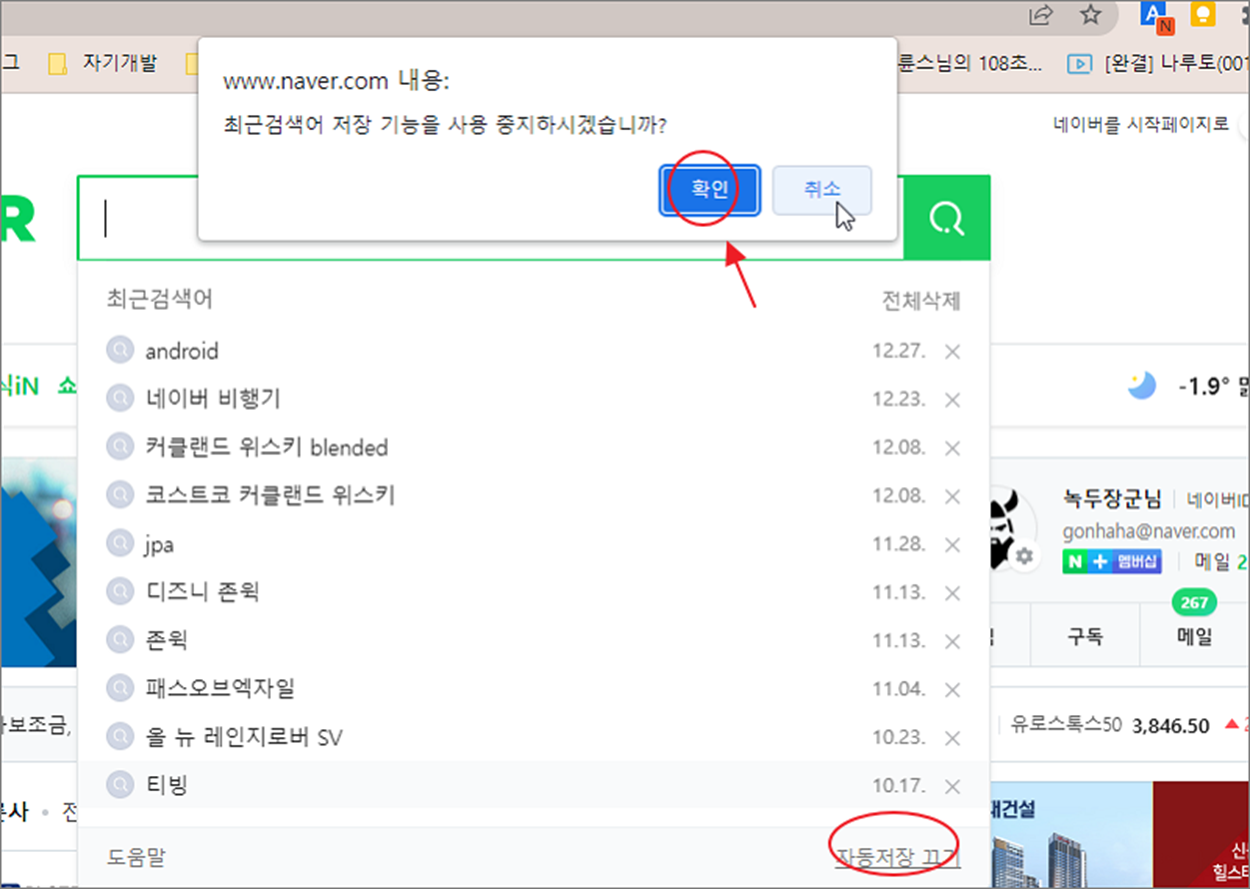1250x889 pixels.
Task: Click the weather moon icon
Action: click(x=1141, y=385)
